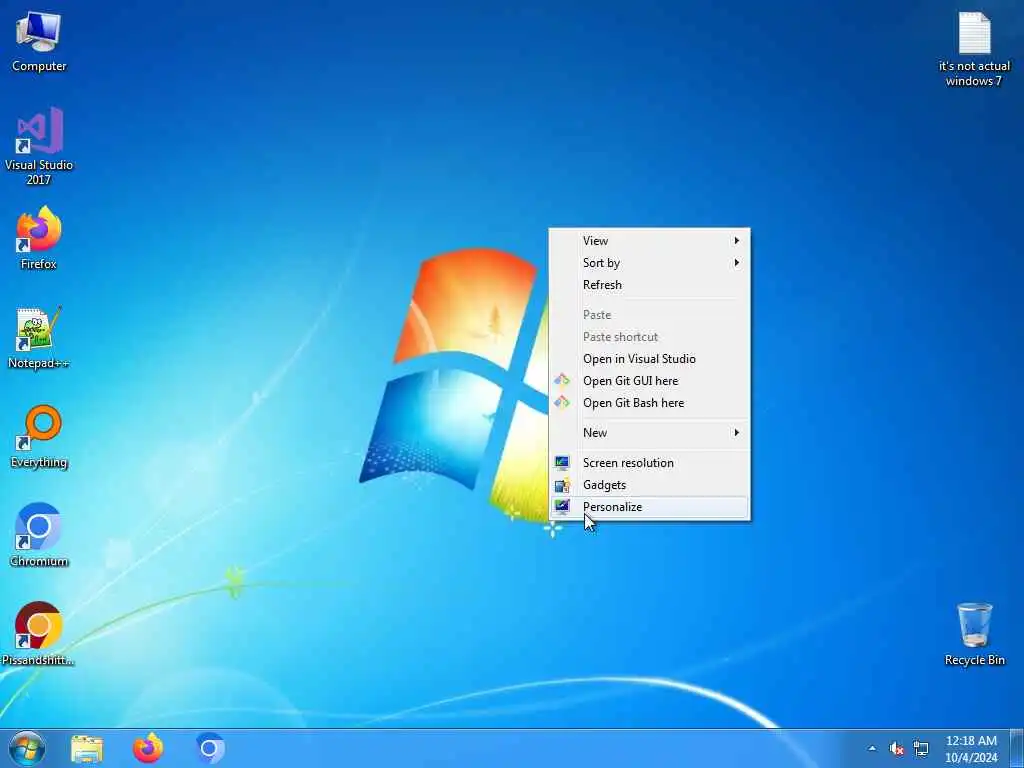Click the Show desktop strip by the clock
1024x768 pixels.
coord(1017,748)
